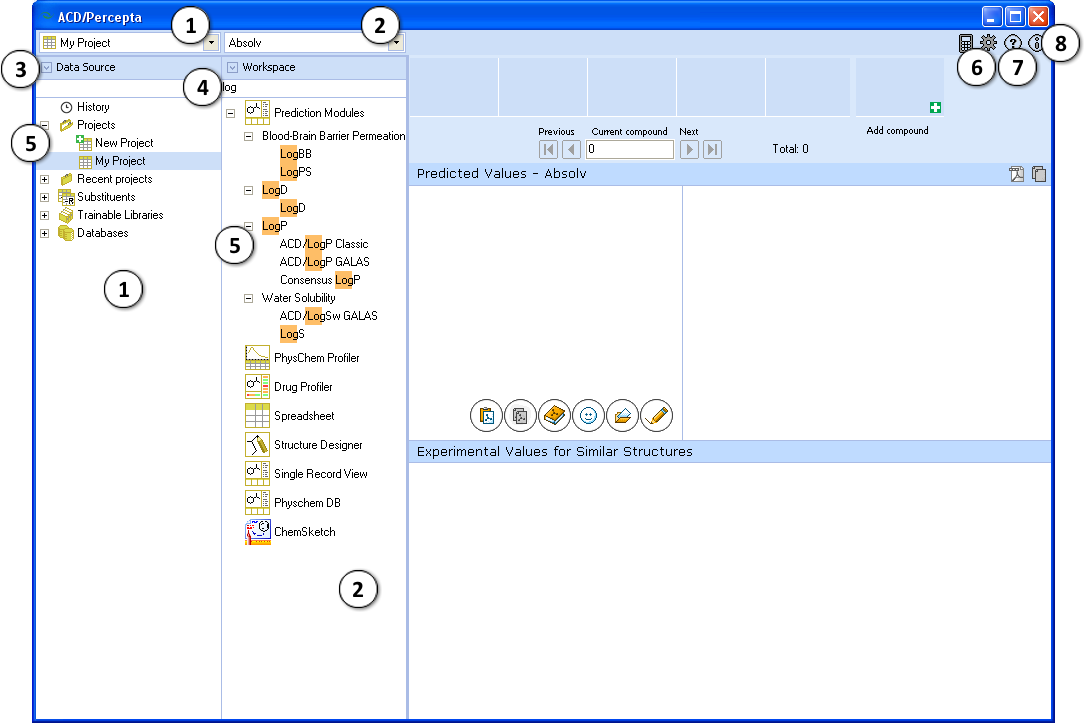Launch the Structure Designer module

(x=303, y=445)
